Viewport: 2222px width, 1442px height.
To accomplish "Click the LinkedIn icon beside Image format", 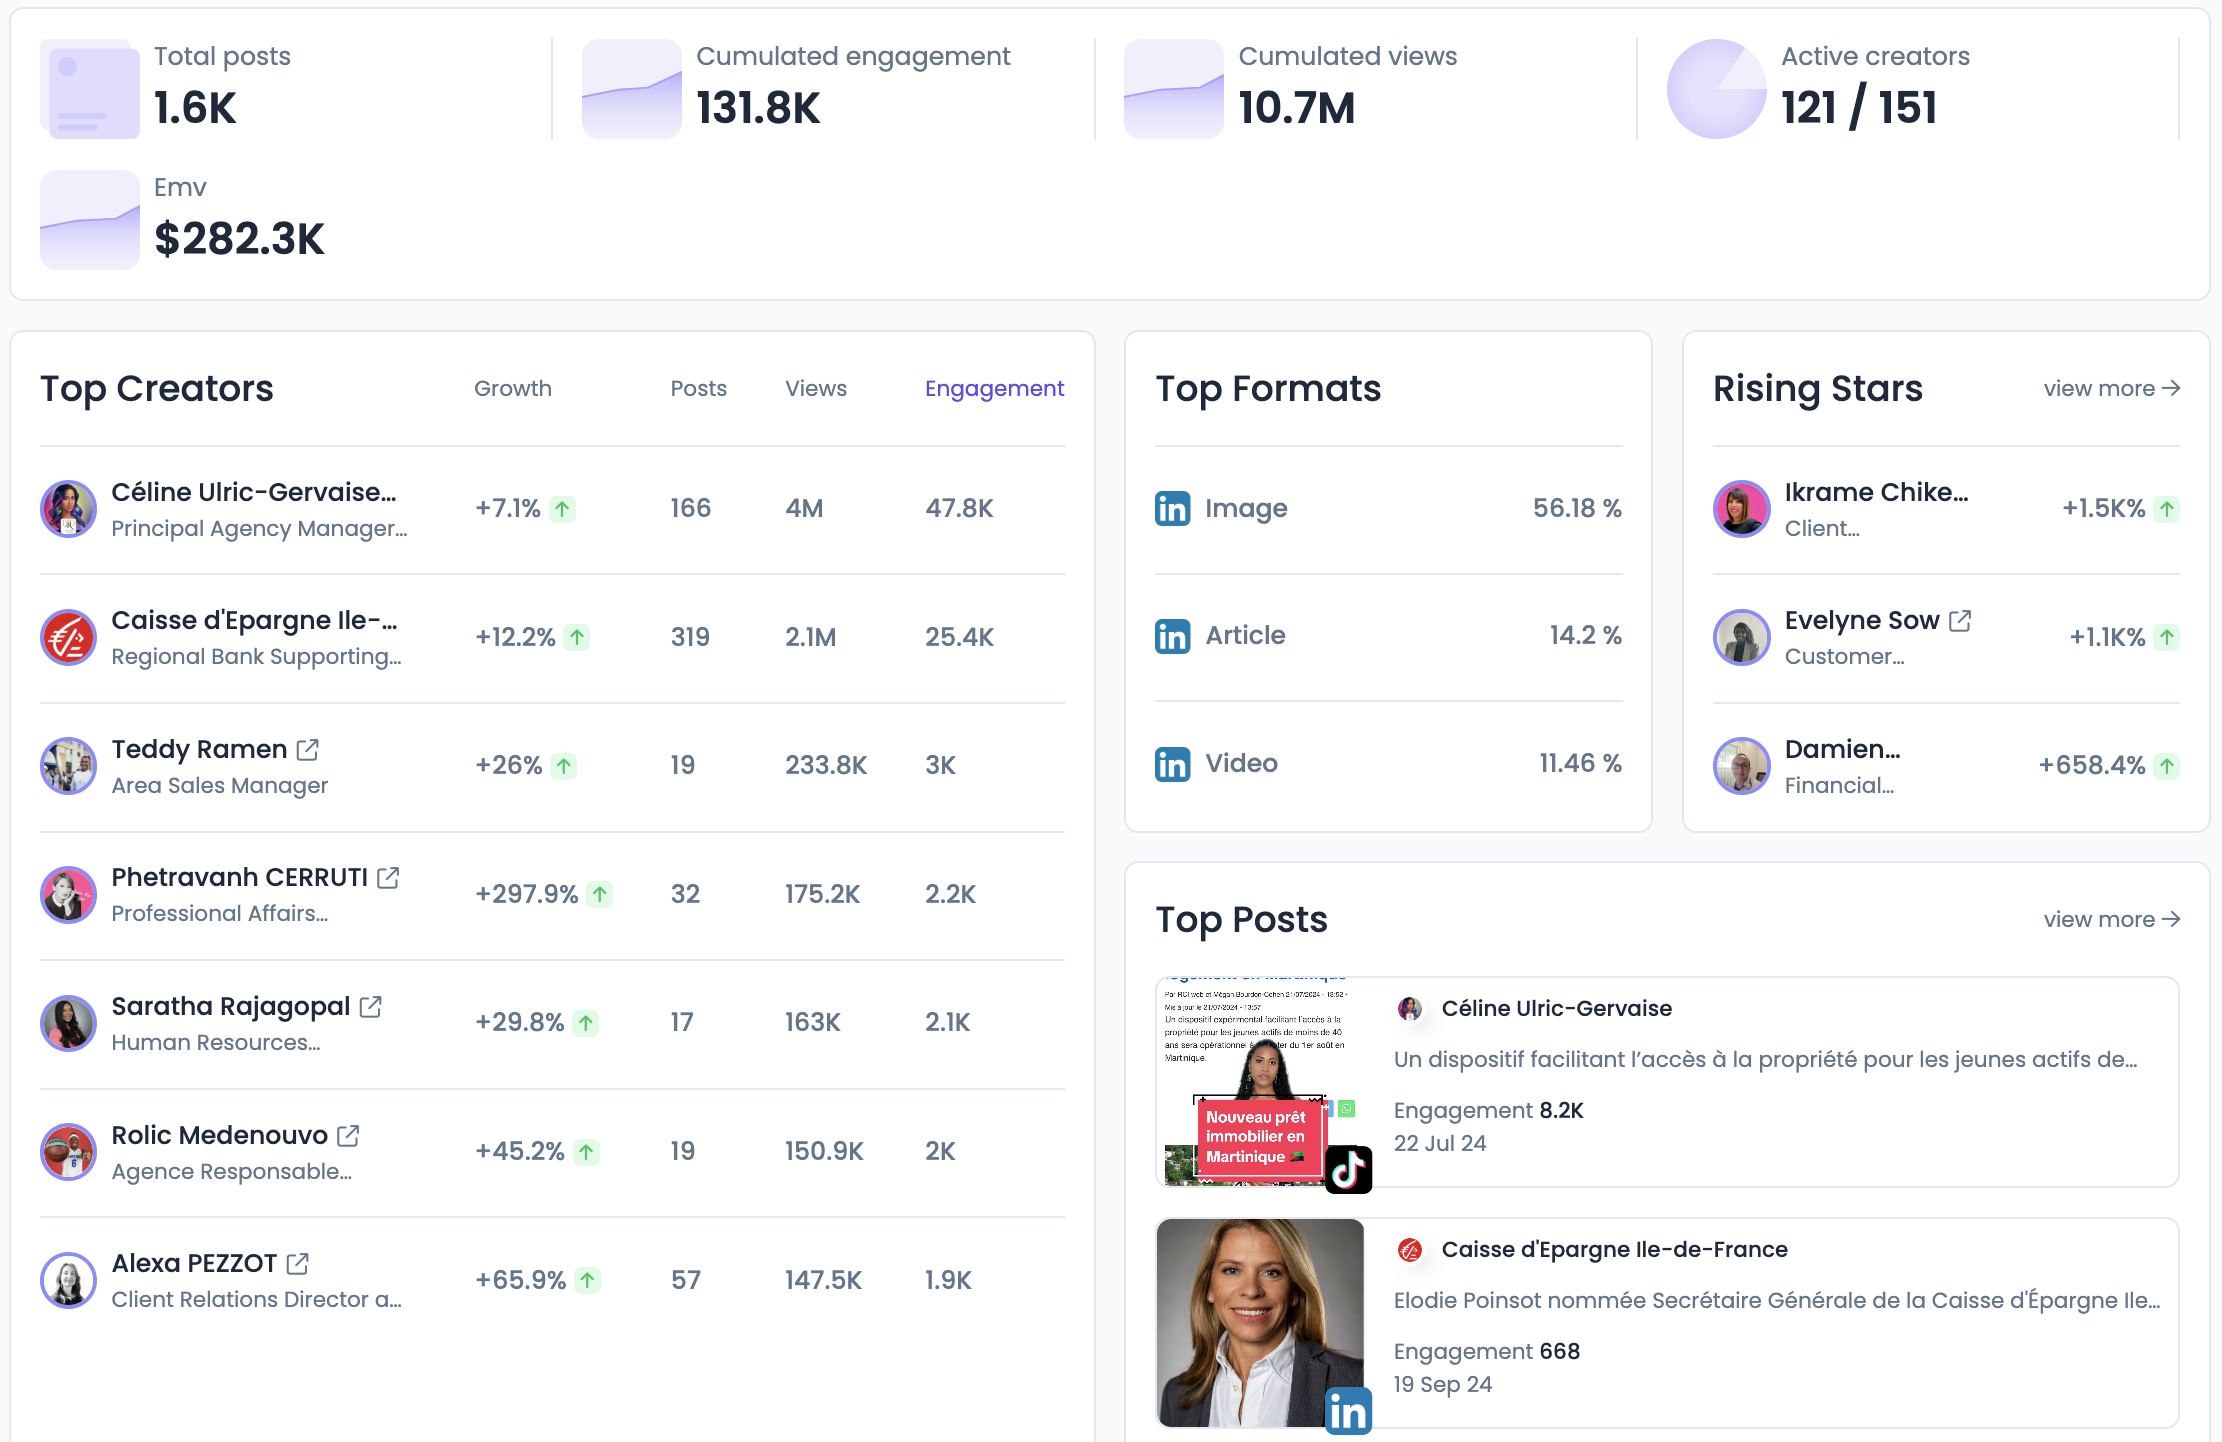I will (1172, 508).
